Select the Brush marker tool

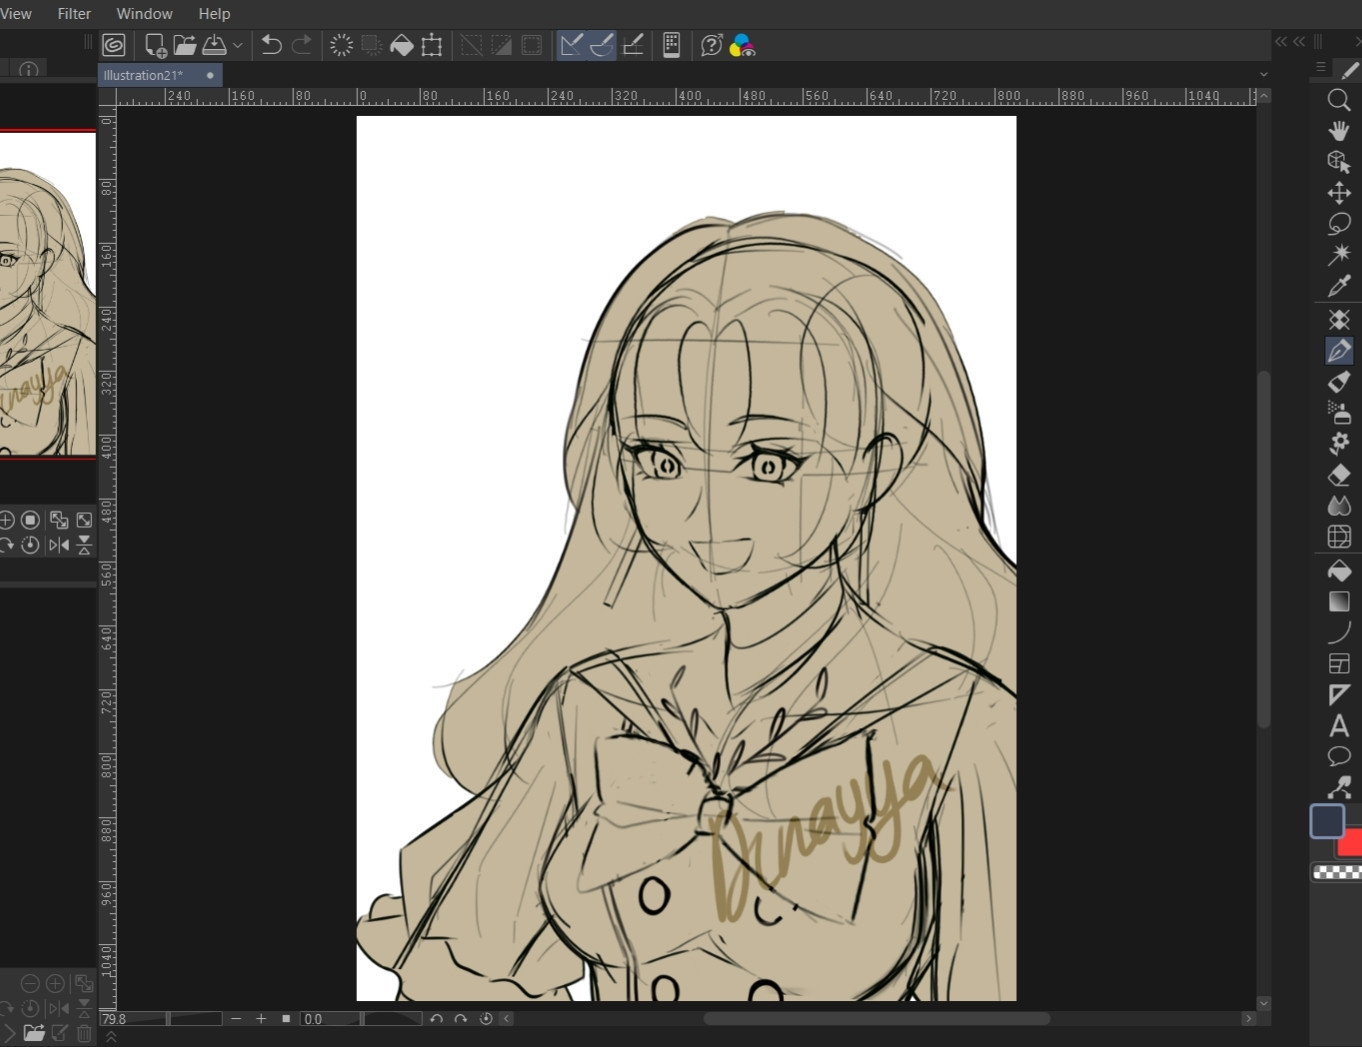(1339, 382)
